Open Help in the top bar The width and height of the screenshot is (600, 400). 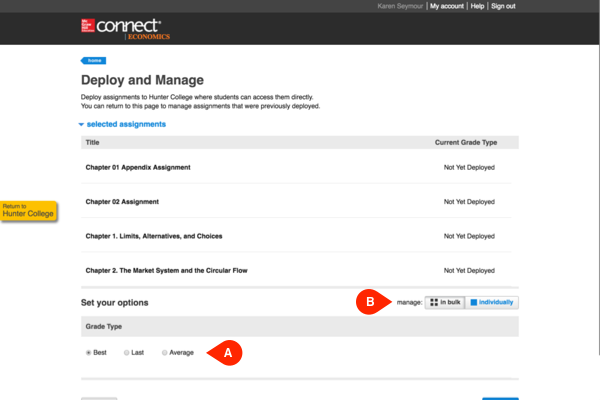(477, 6)
